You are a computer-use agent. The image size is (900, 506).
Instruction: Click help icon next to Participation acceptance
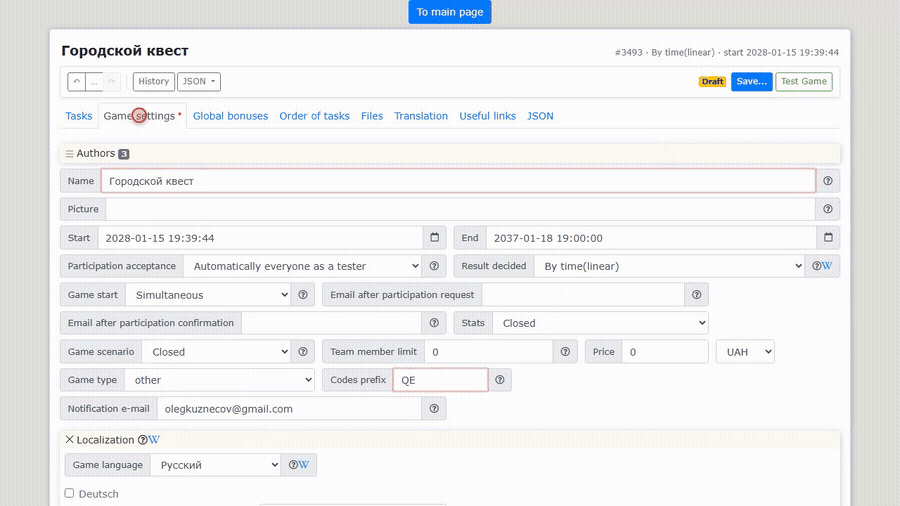coord(435,266)
